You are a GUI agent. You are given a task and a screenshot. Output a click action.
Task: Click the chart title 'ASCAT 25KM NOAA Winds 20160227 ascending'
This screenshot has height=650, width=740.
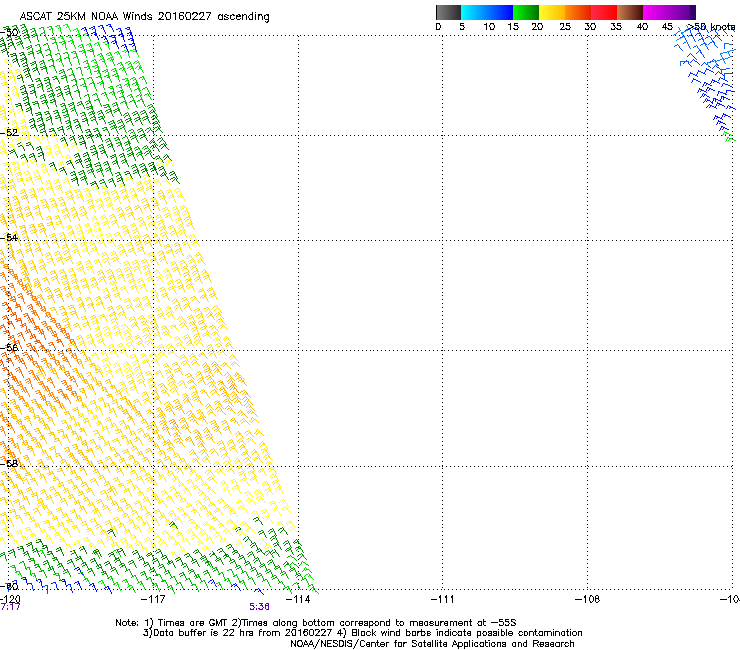[144, 17]
